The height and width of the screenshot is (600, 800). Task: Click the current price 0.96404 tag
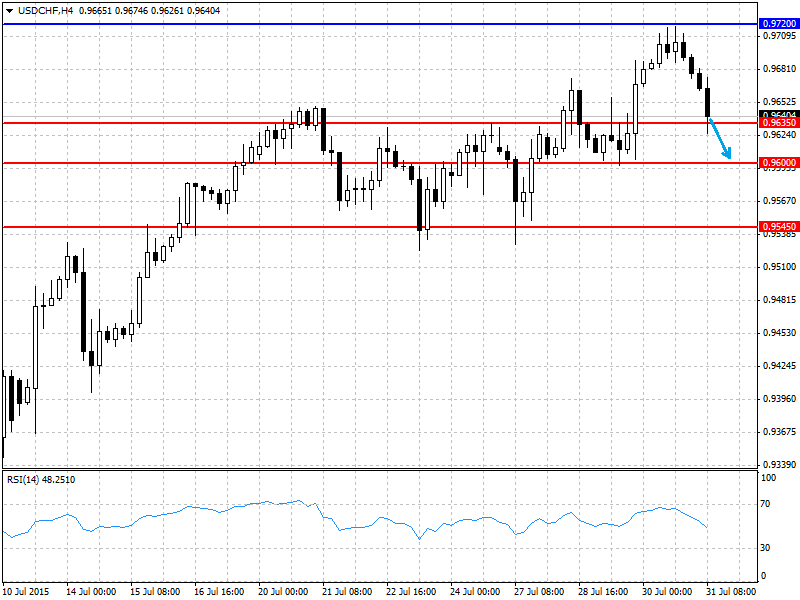click(779, 114)
